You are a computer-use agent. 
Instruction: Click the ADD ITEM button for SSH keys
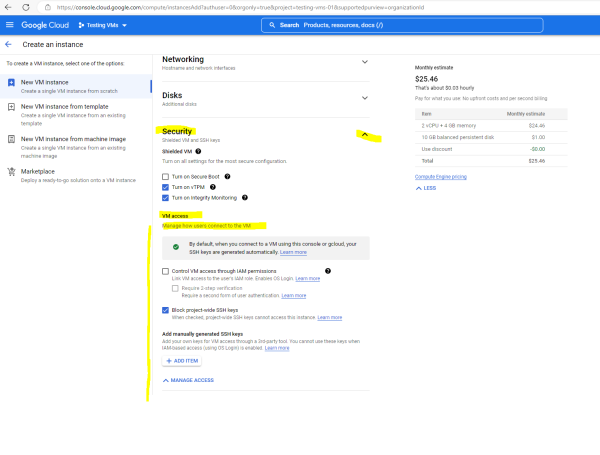point(182,361)
